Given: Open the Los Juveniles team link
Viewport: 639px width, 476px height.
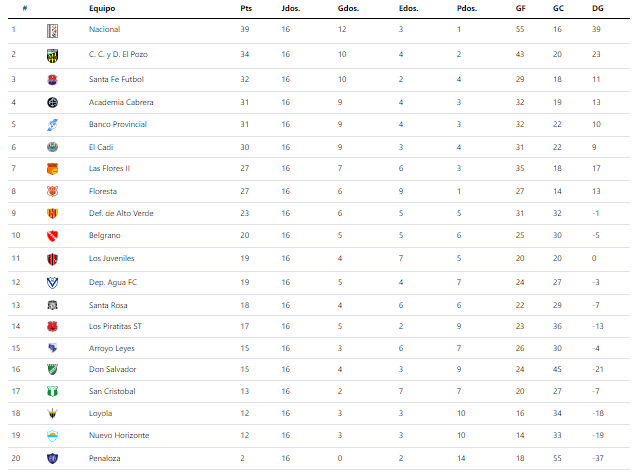Looking at the screenshot, I should point(111,258).
